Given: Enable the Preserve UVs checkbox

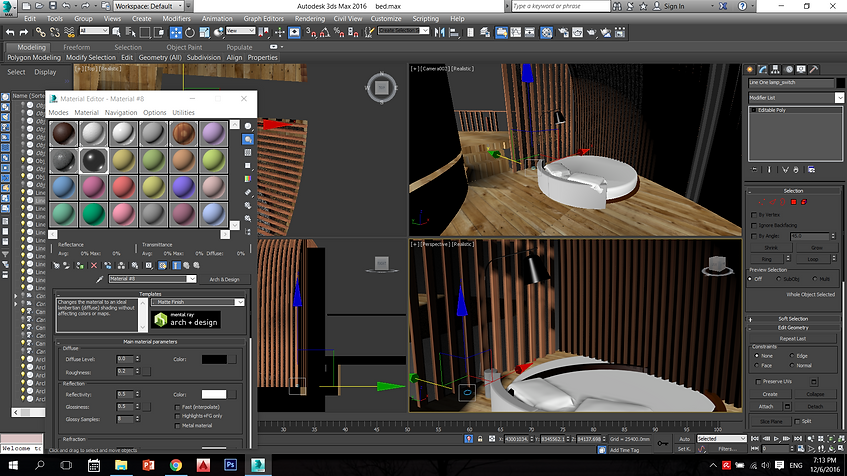Looking at the screenshot, I should point(758,381).
